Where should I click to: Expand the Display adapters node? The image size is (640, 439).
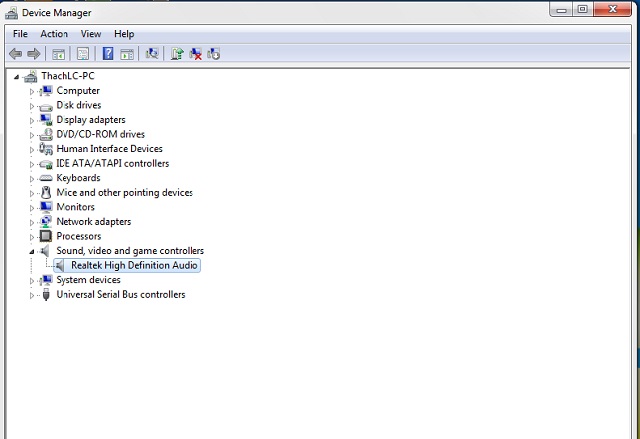point(32,120)
